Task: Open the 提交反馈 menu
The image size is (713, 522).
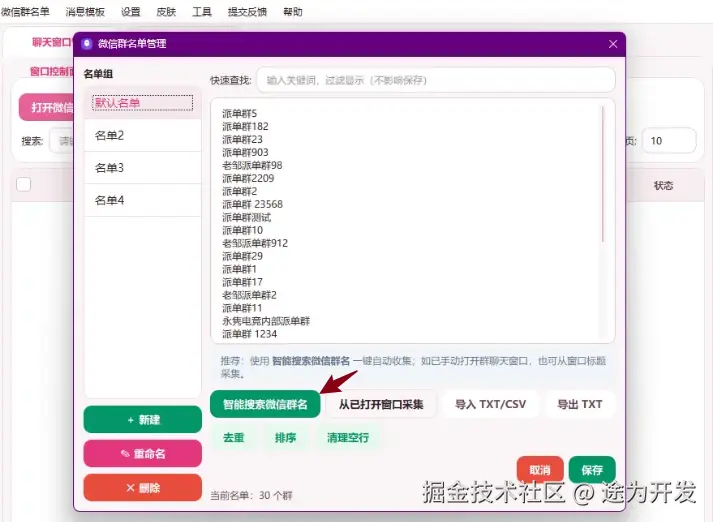Action: pyautogui.click(x=247, y=12)
